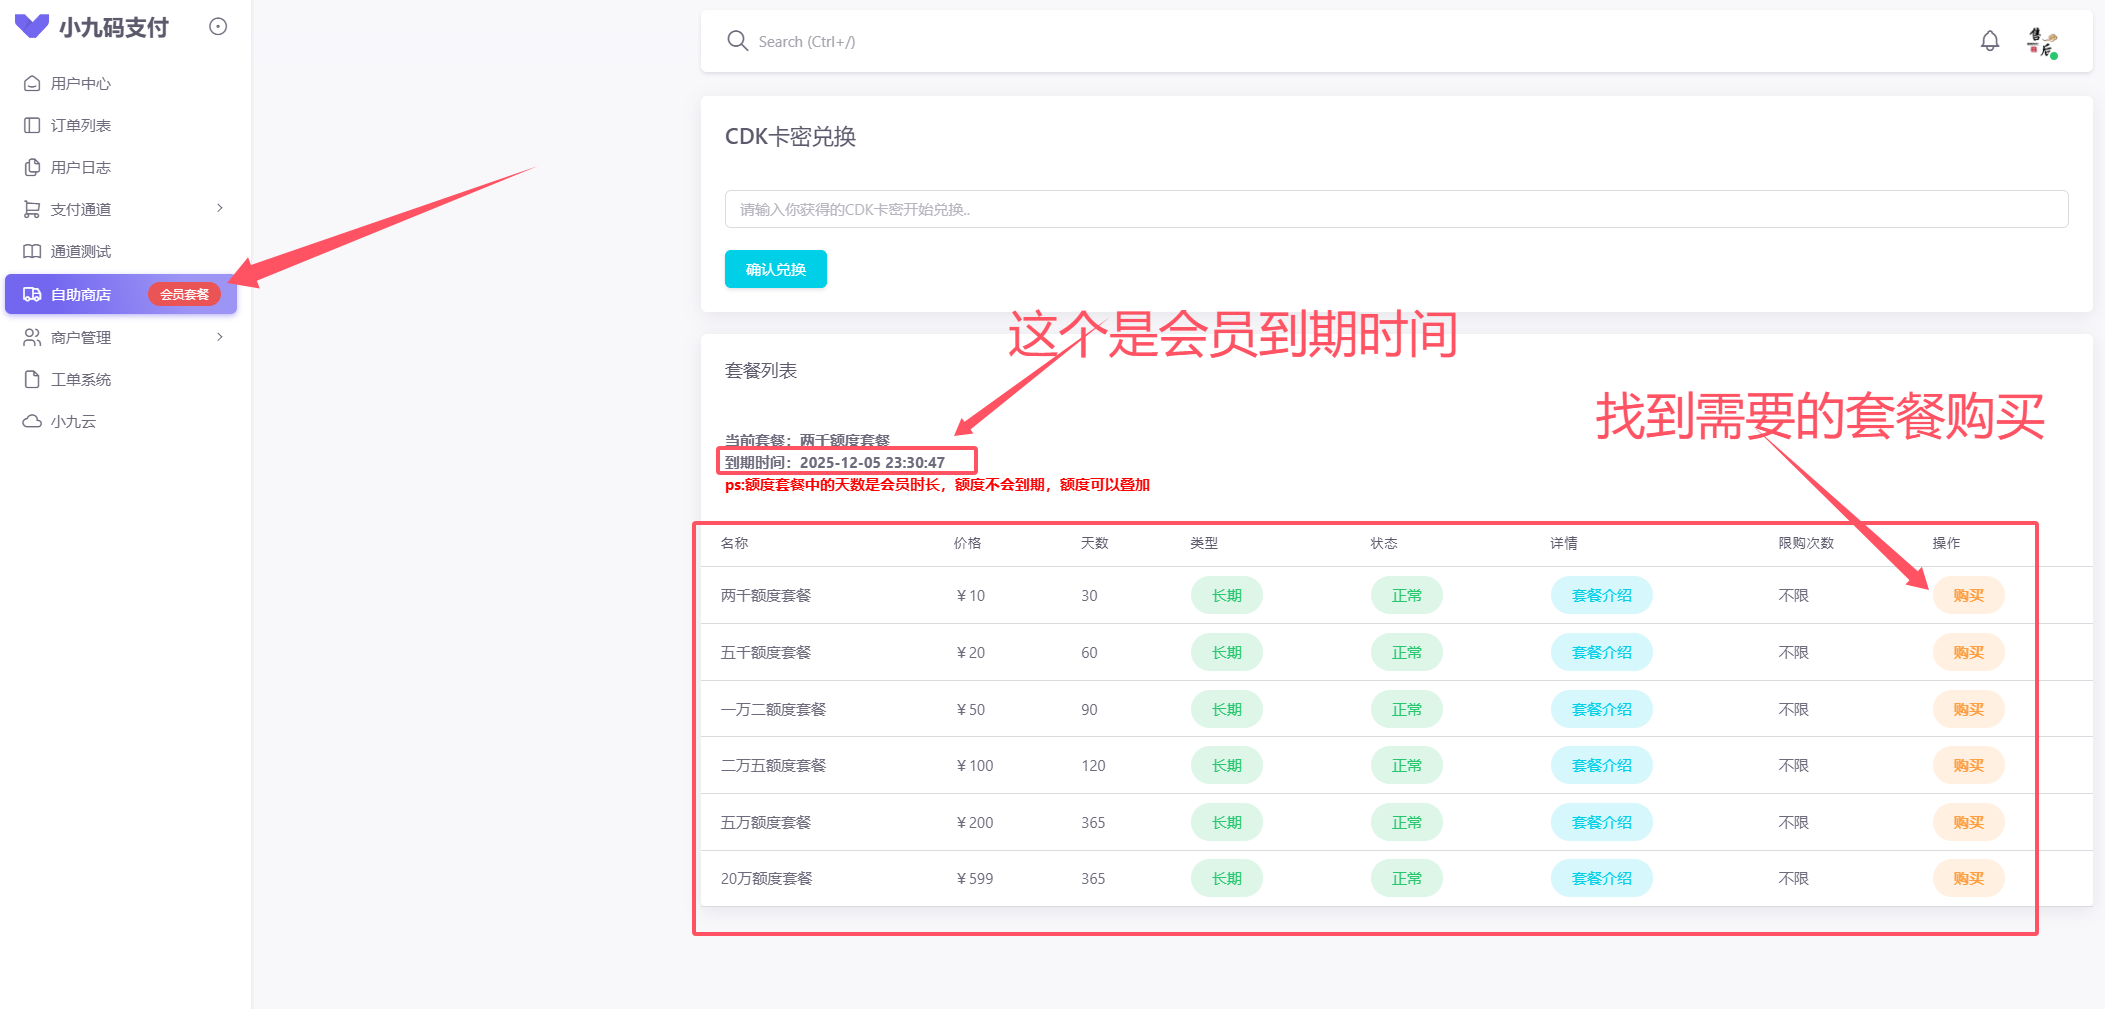Expand the 商户管理 submenu chevron
Screen dimensions: 2105x1009
pos(220,338)
